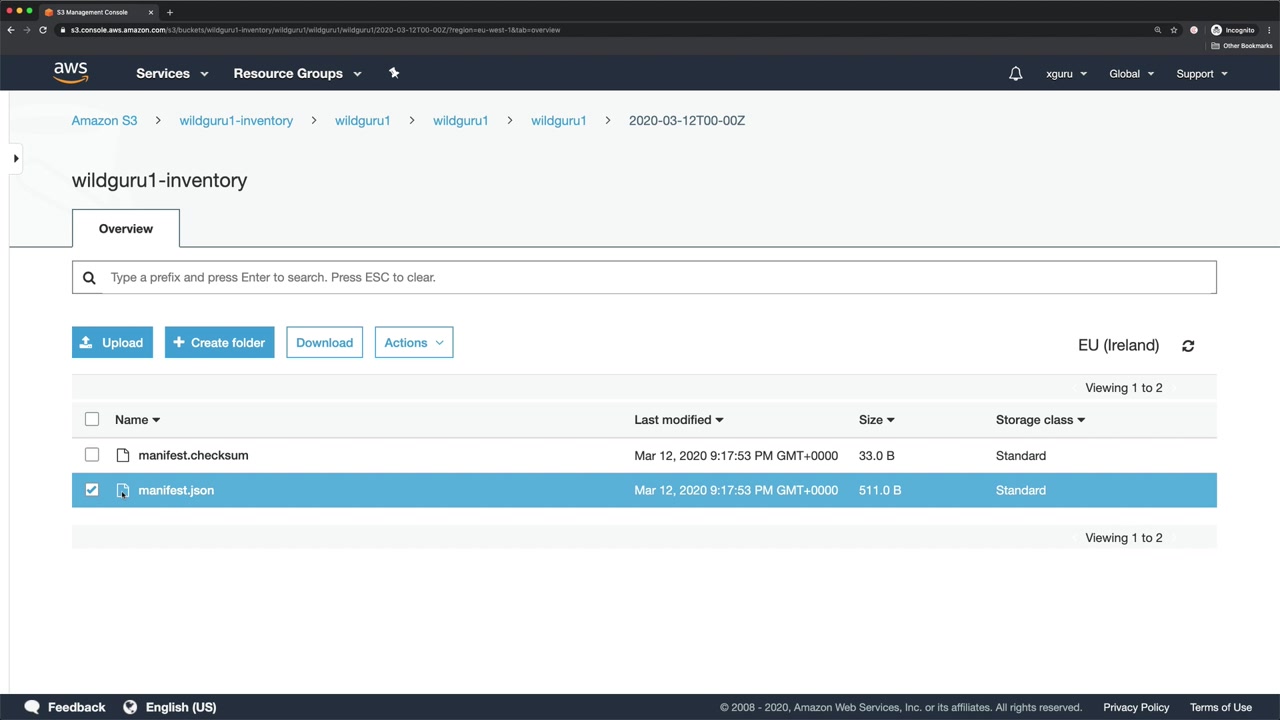Click the browser address bar URL
Screen dimensions: 1280x720
click(x=315, y=30)
